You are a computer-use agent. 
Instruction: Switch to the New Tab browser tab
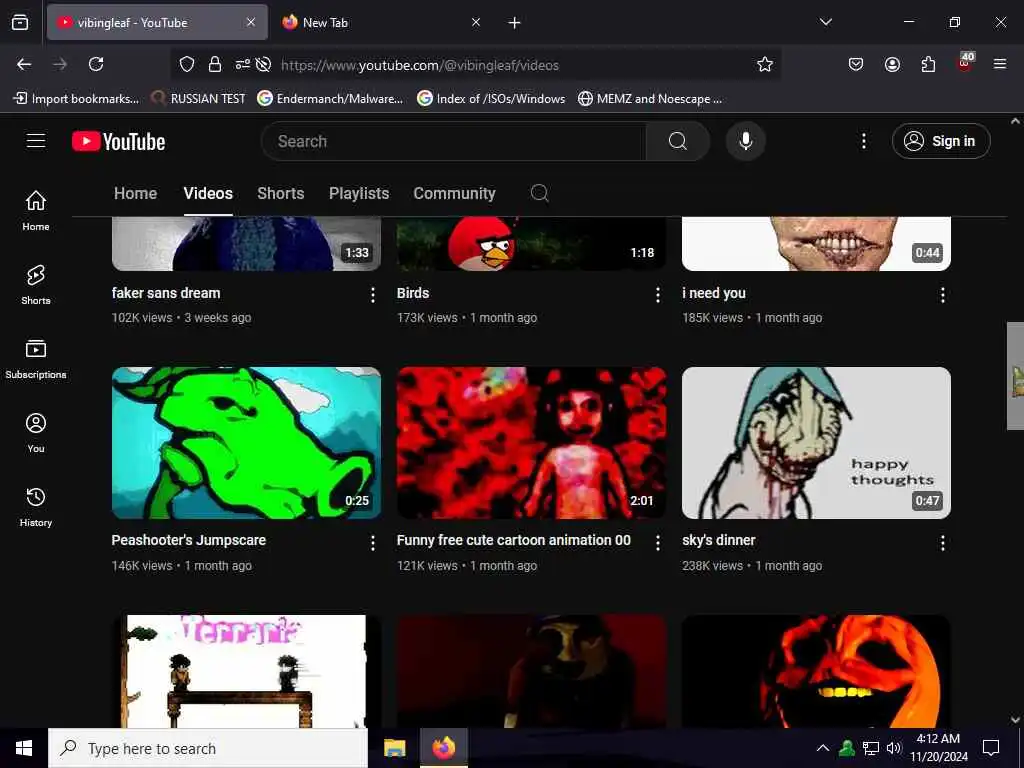click(382, 22)
